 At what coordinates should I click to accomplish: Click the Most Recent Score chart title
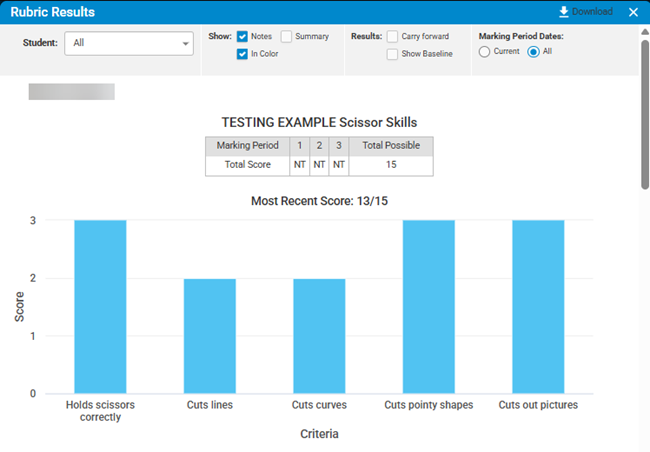[319, 201]
